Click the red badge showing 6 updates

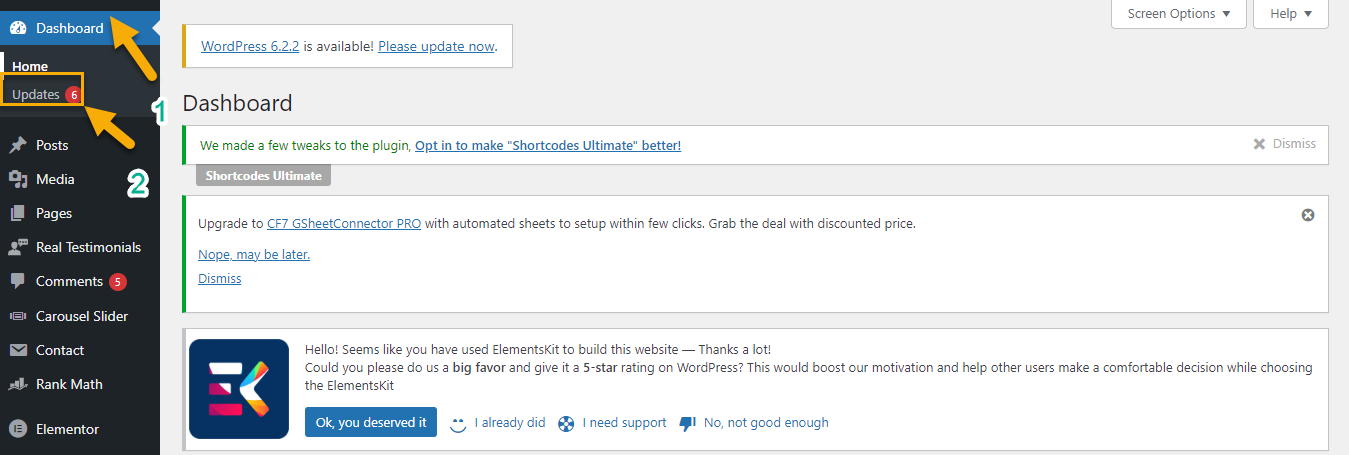coord(73,94)
